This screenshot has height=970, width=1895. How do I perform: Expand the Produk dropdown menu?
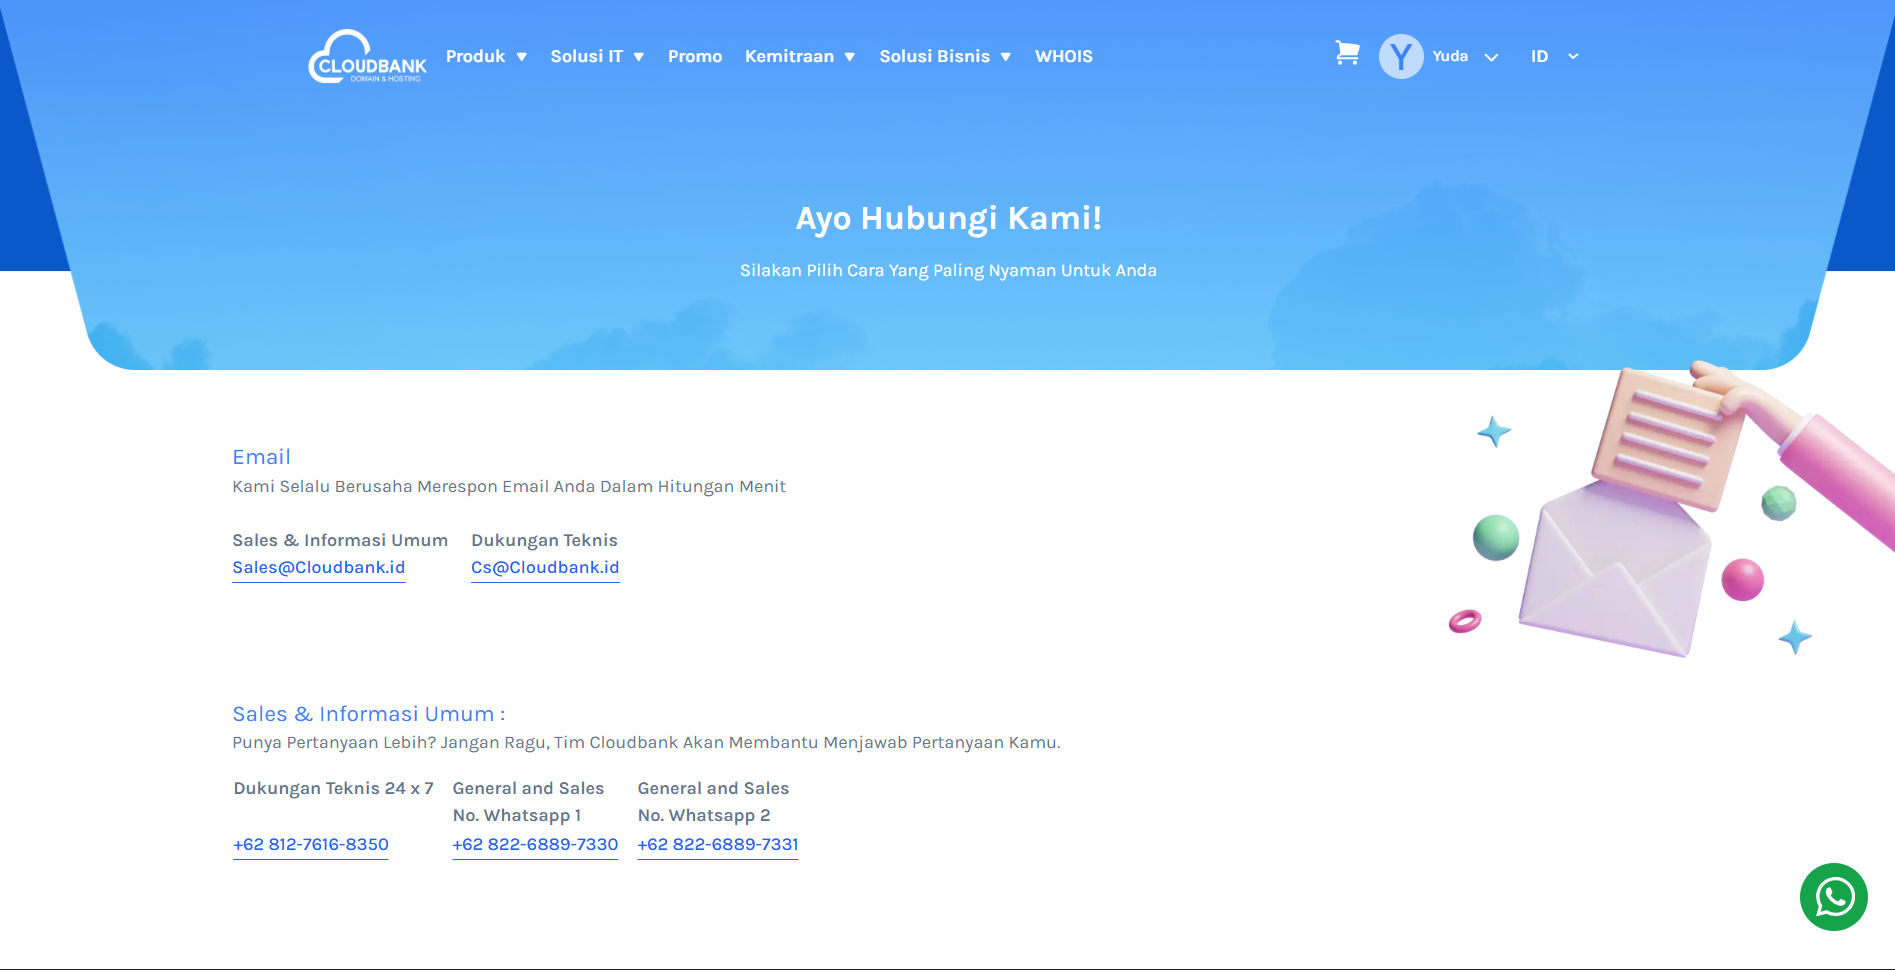(486, 57)
